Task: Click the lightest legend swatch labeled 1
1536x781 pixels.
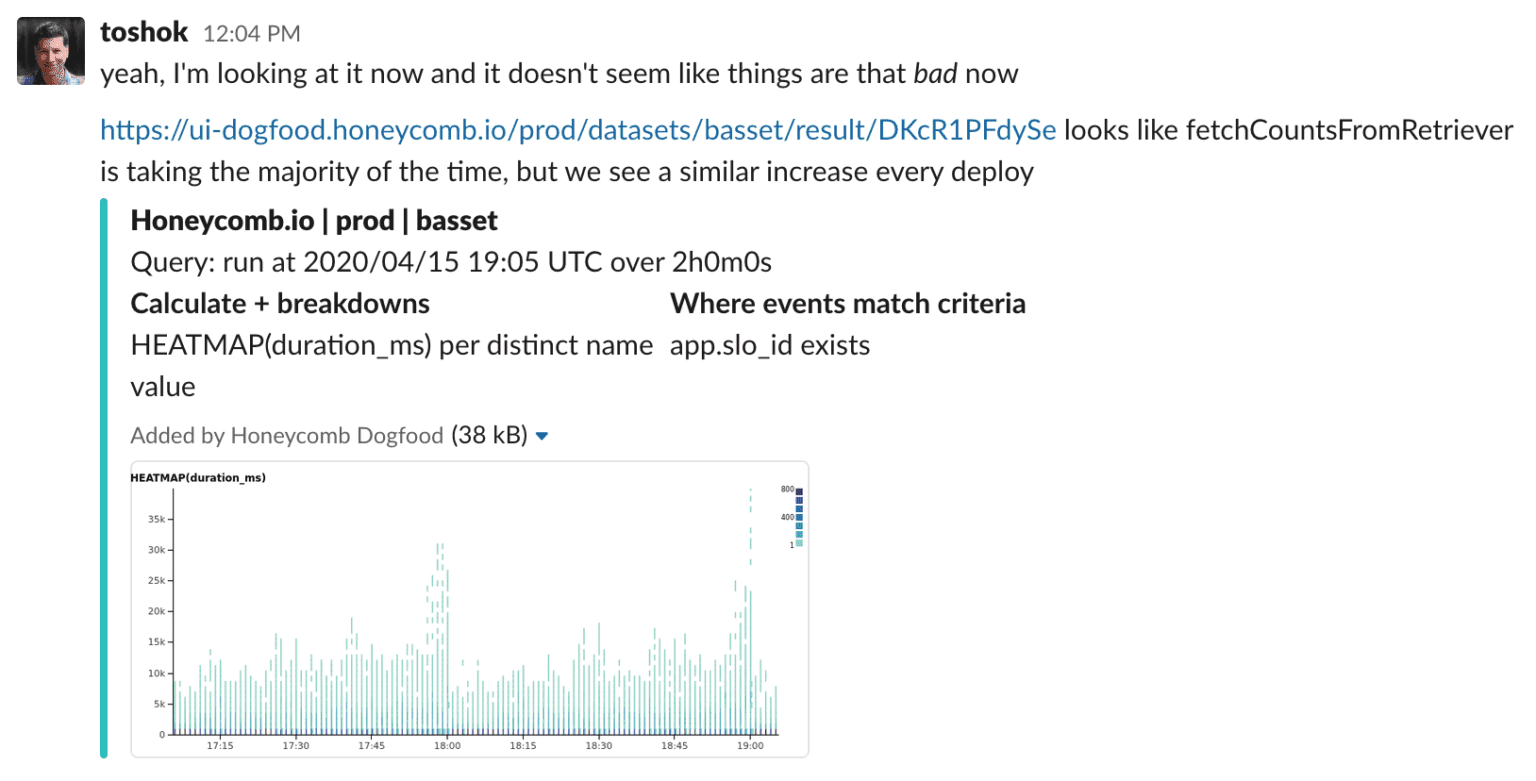Action: (799, 543)
